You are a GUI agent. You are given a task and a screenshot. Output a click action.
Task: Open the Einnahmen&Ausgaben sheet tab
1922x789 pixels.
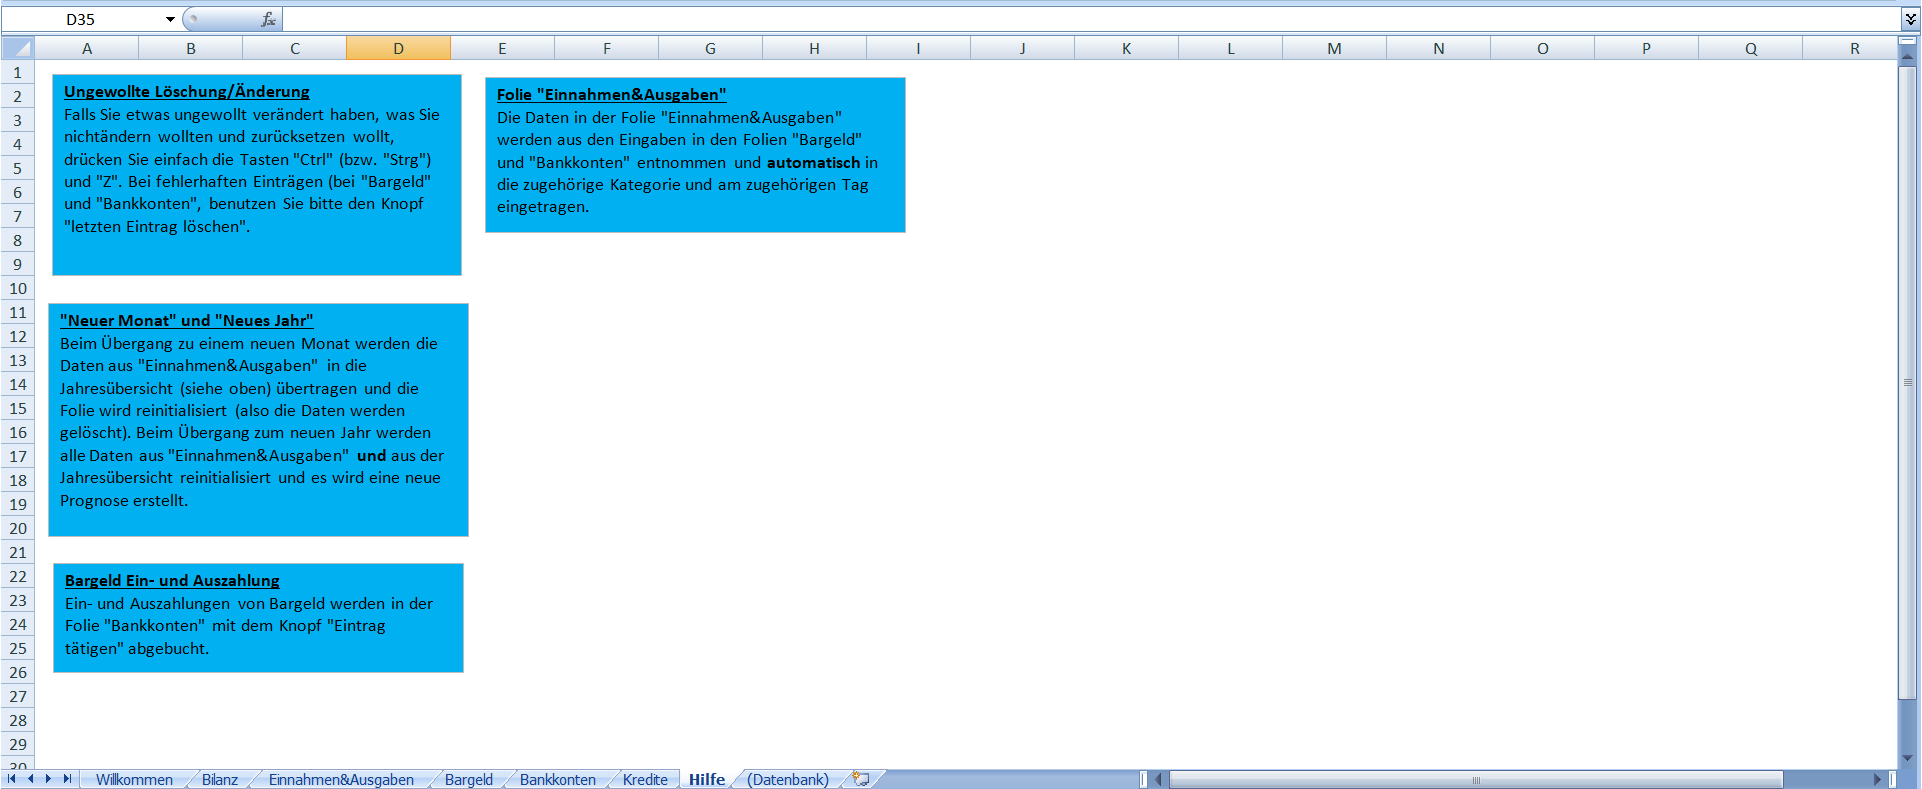(x=341, y=780)
